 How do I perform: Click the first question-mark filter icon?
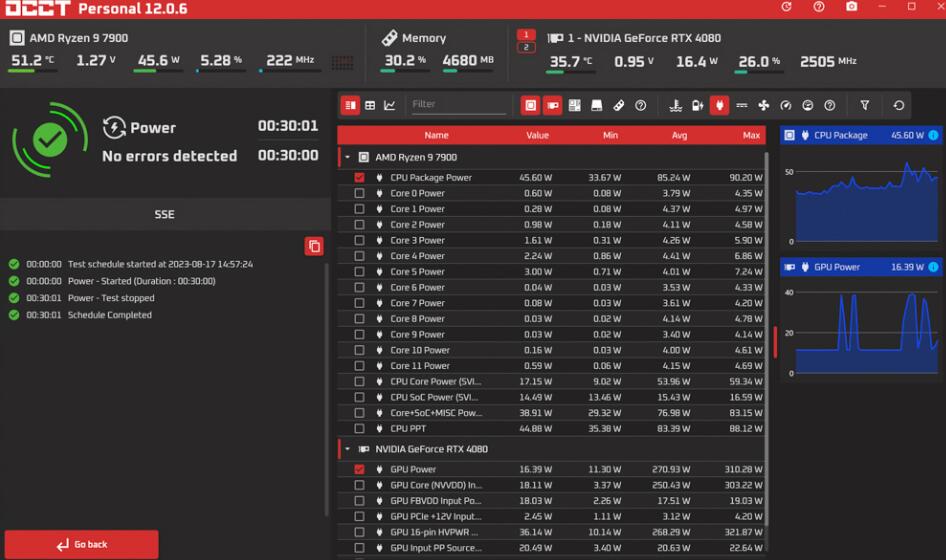641,106
